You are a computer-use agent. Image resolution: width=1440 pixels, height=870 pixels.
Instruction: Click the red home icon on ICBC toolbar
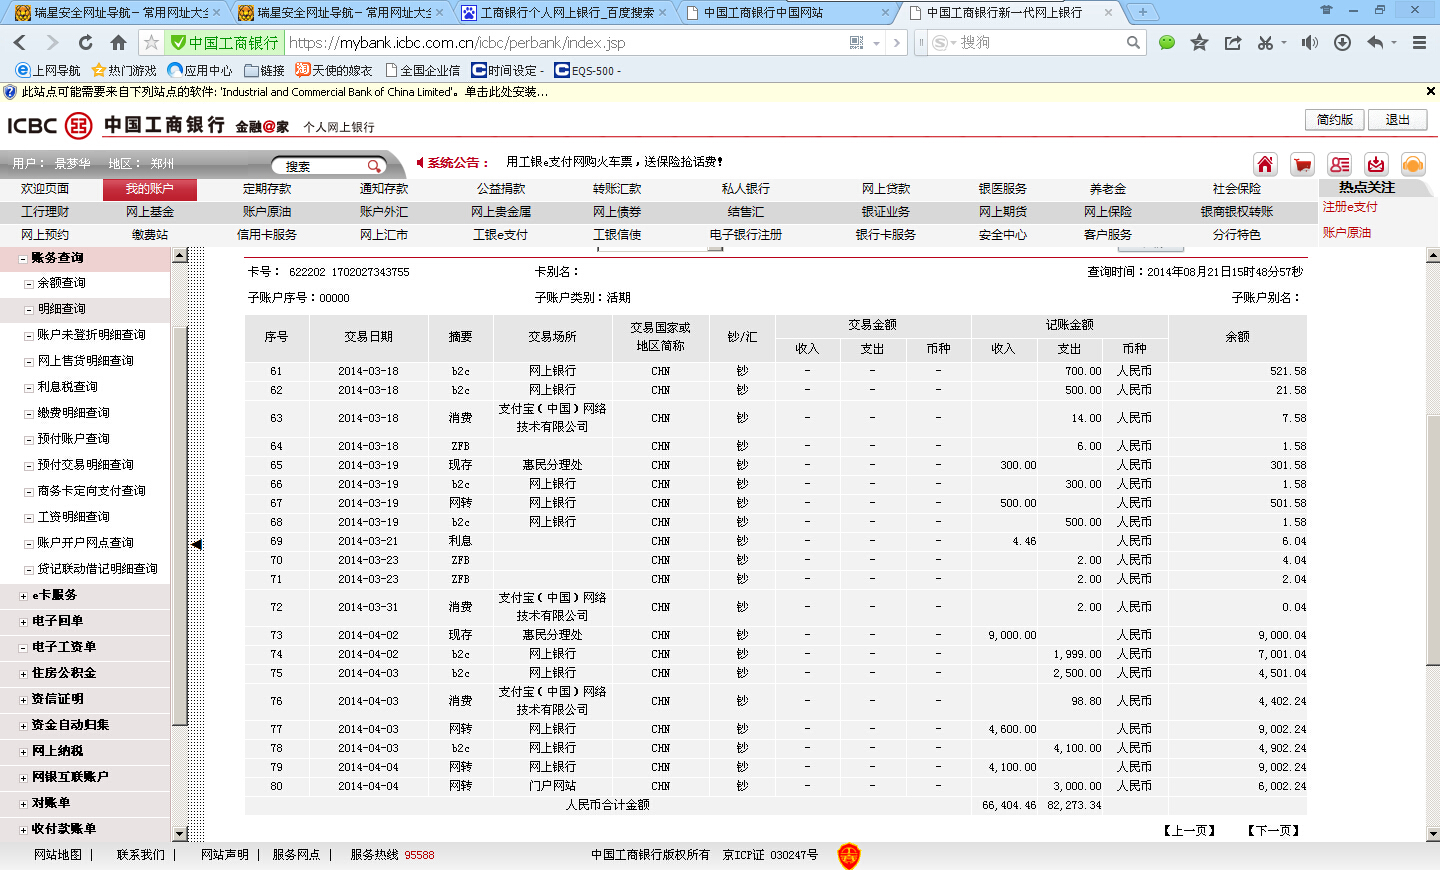click(1265, 165)
